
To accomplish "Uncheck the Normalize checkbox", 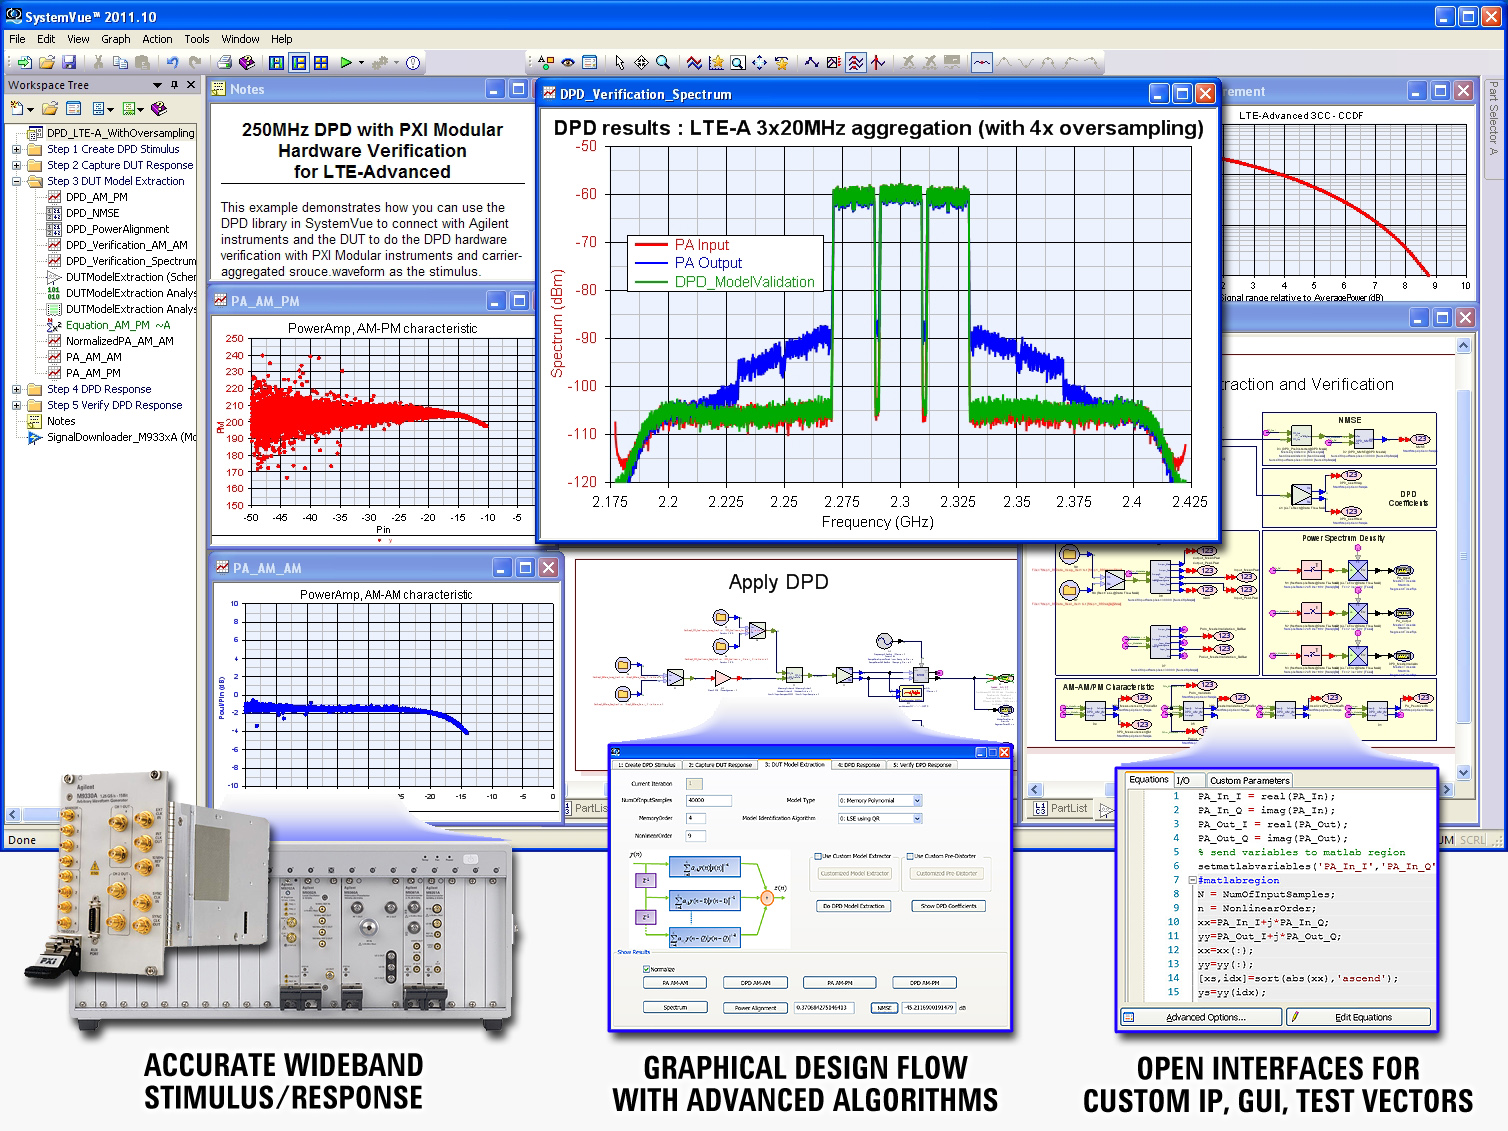I will click(x=646, y=969).
